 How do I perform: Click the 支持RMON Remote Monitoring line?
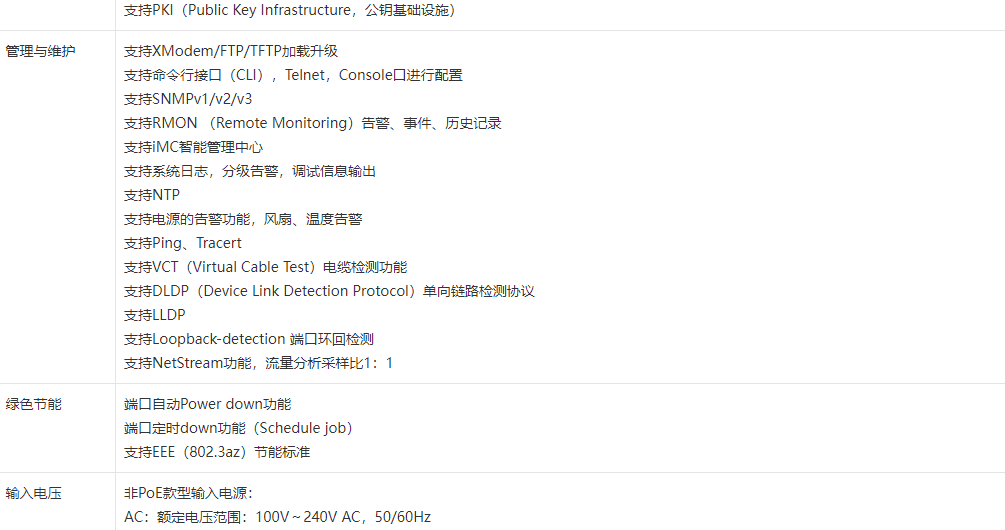point(312,123)
